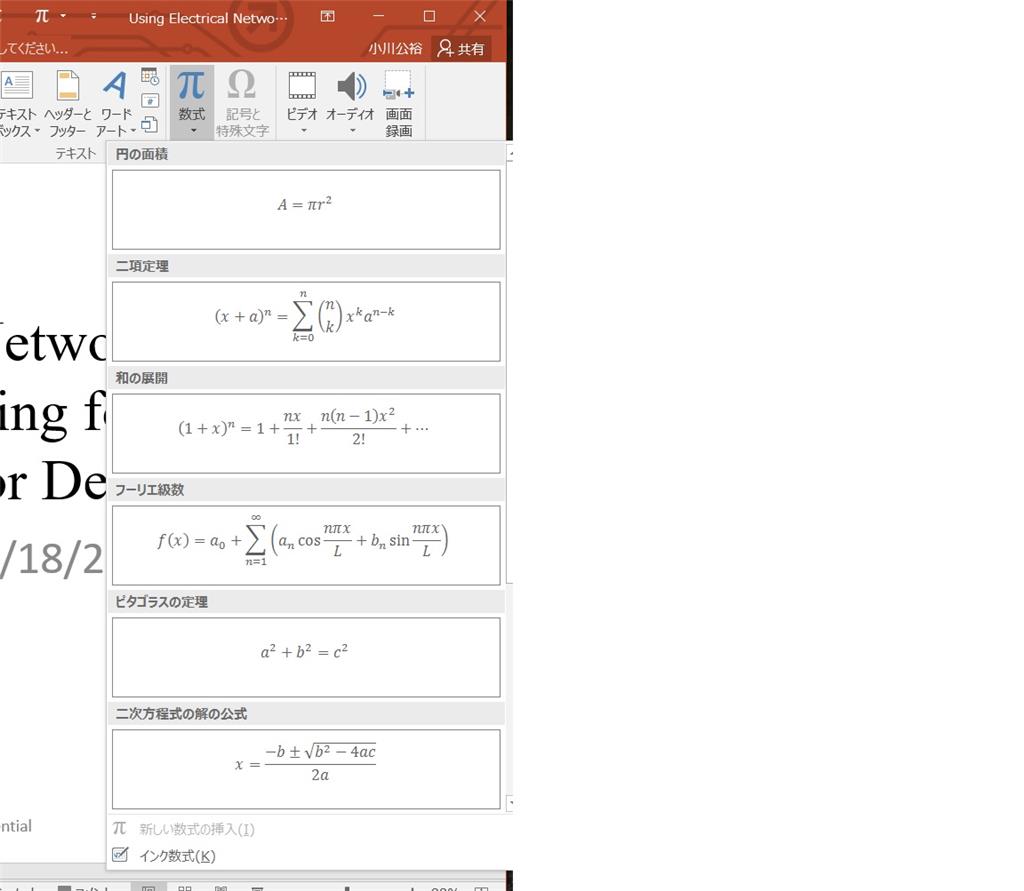
Task: Insert the circle area equation A = πr²
Action: [x=306, y=210]
